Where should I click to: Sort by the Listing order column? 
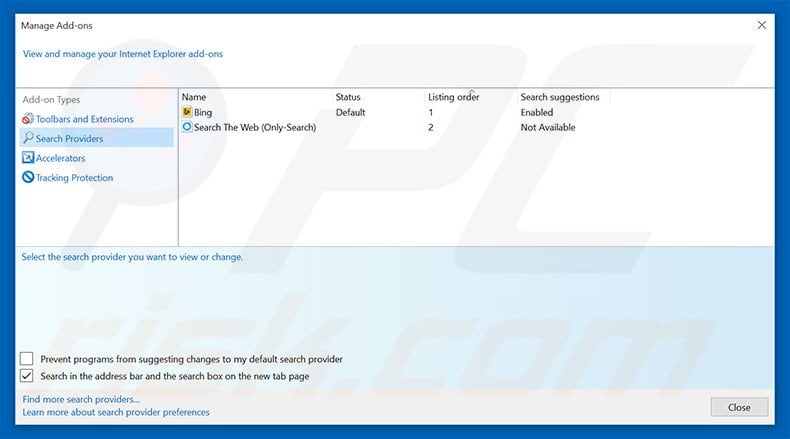tap(453, 97)
